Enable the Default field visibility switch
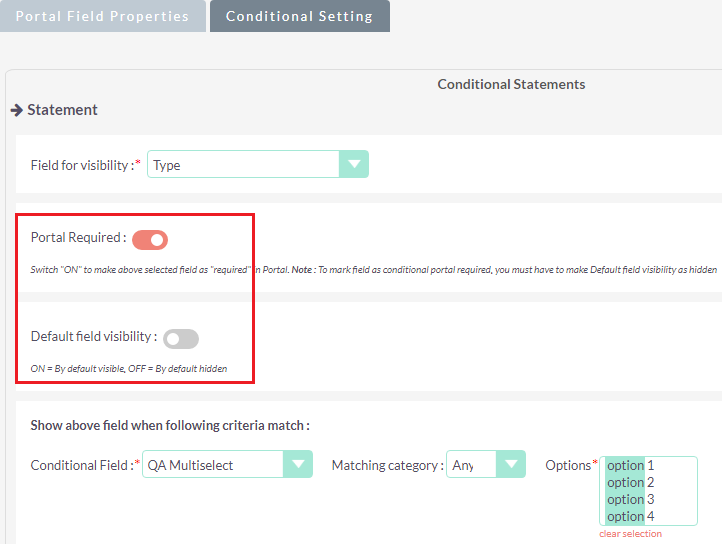The width and height of the screenshot is (722, 544). coord(181,339)
